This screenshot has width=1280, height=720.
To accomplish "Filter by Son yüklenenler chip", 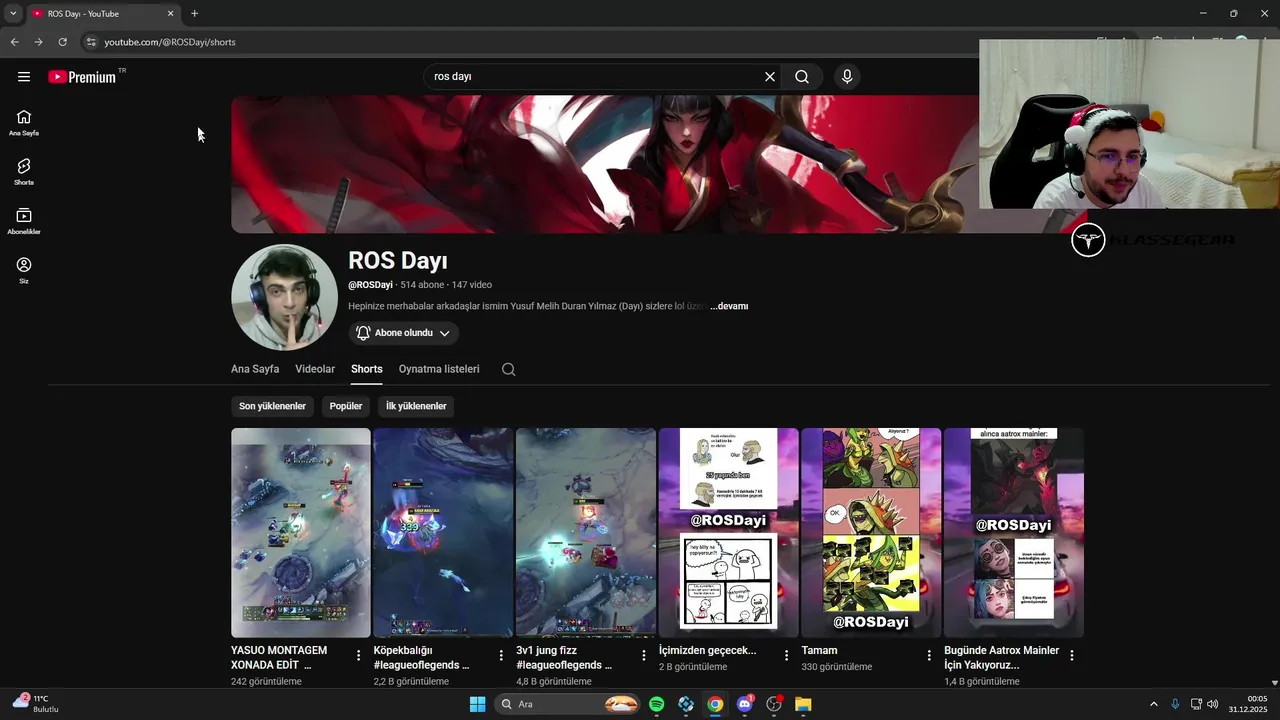I will [x=272, y=406].
